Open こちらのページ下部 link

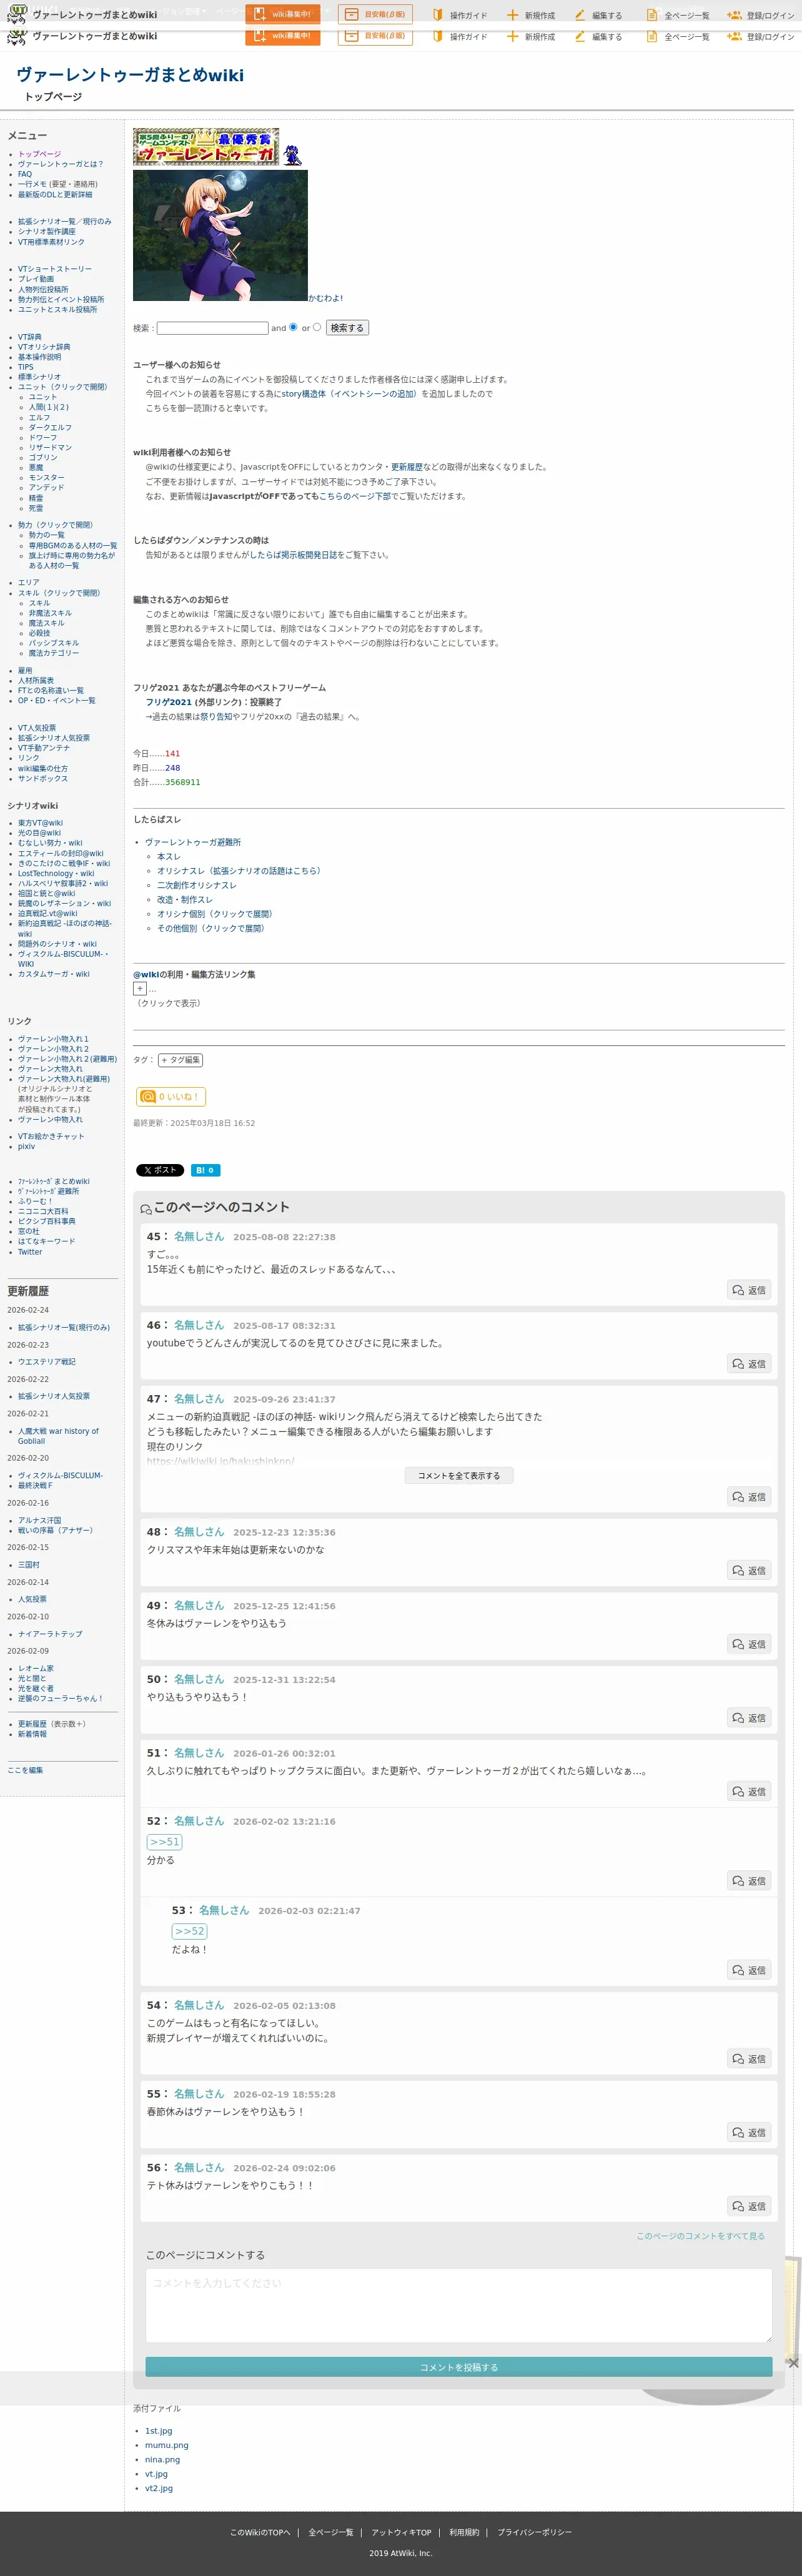pos(355,496)
